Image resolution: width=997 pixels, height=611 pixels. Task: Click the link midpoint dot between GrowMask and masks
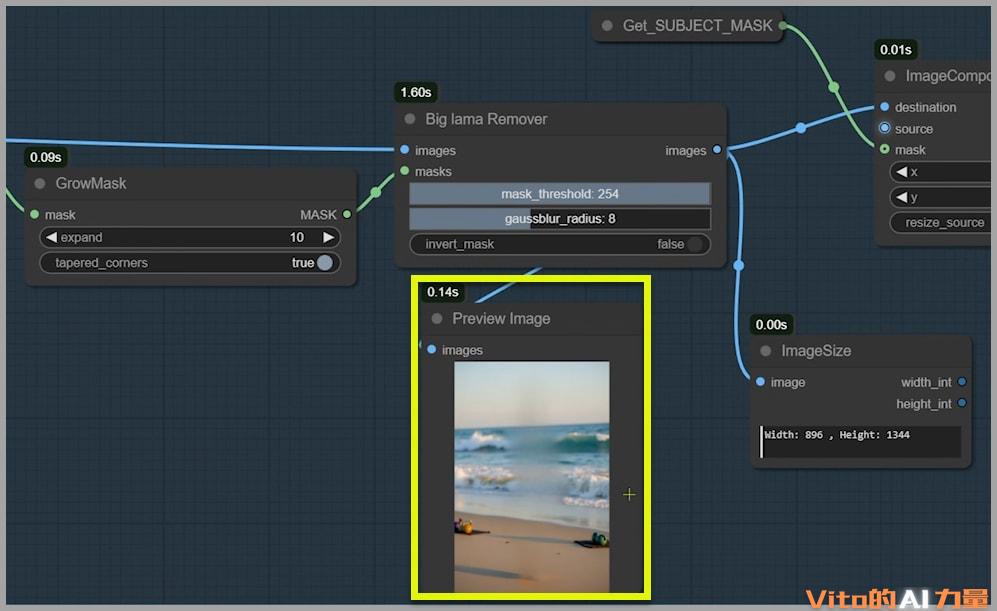click(376, 192)
